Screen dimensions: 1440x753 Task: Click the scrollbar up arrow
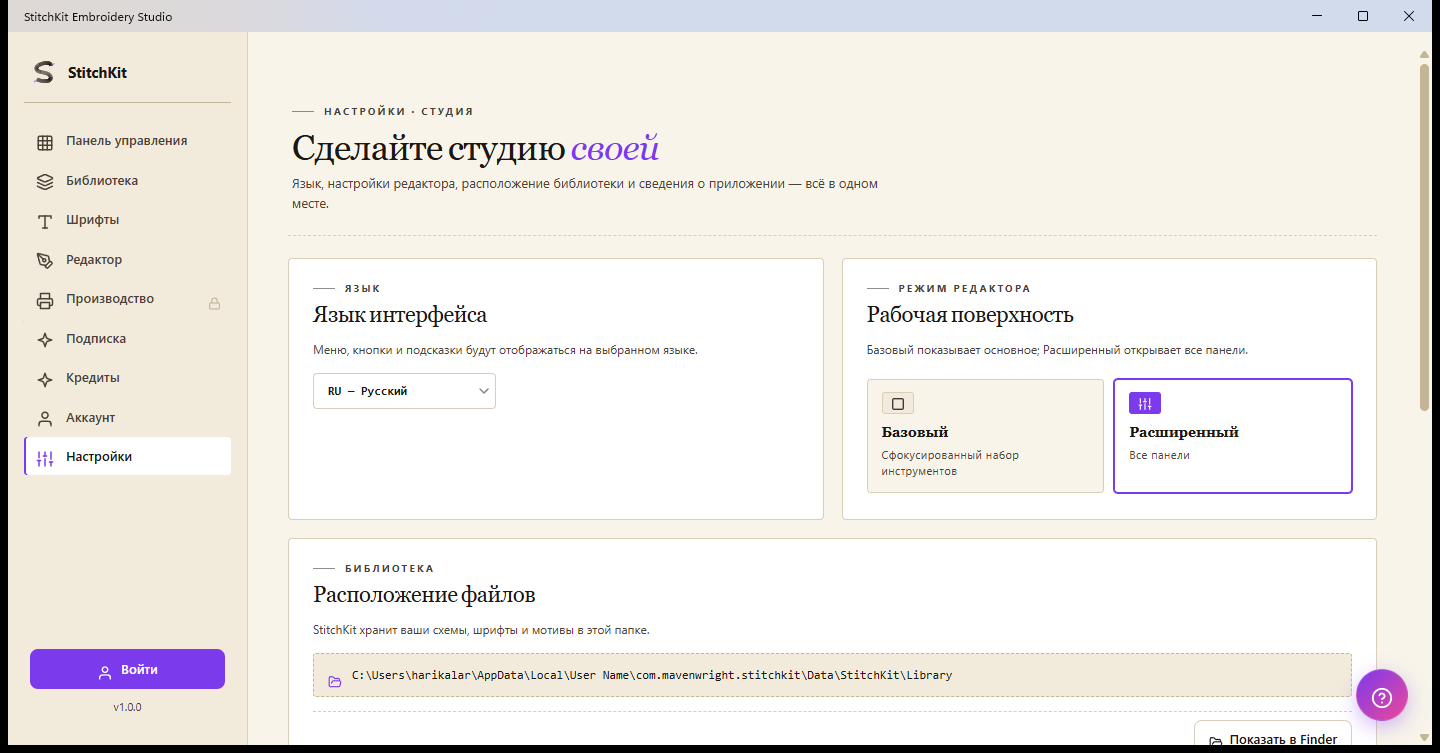[1425, 54]
